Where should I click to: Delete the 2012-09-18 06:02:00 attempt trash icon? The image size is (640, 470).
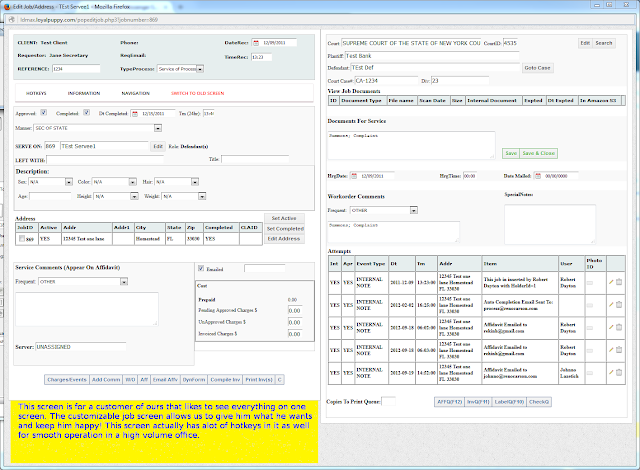tap(619, 327)
